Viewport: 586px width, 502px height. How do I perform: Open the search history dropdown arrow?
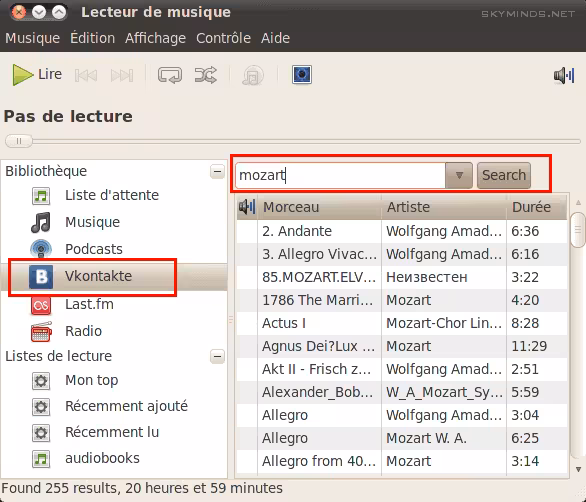point(459,175)
